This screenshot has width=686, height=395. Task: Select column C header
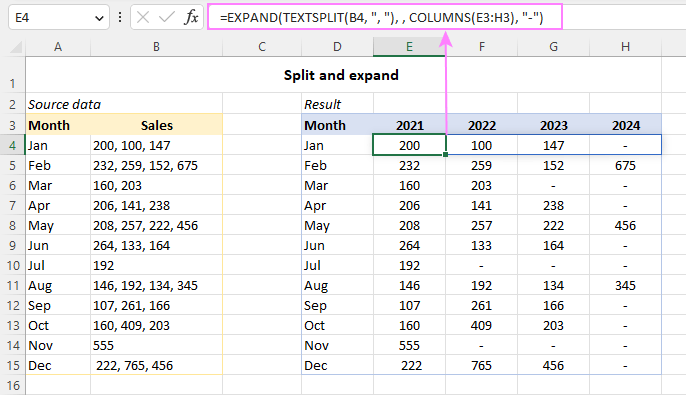[262, 47]
